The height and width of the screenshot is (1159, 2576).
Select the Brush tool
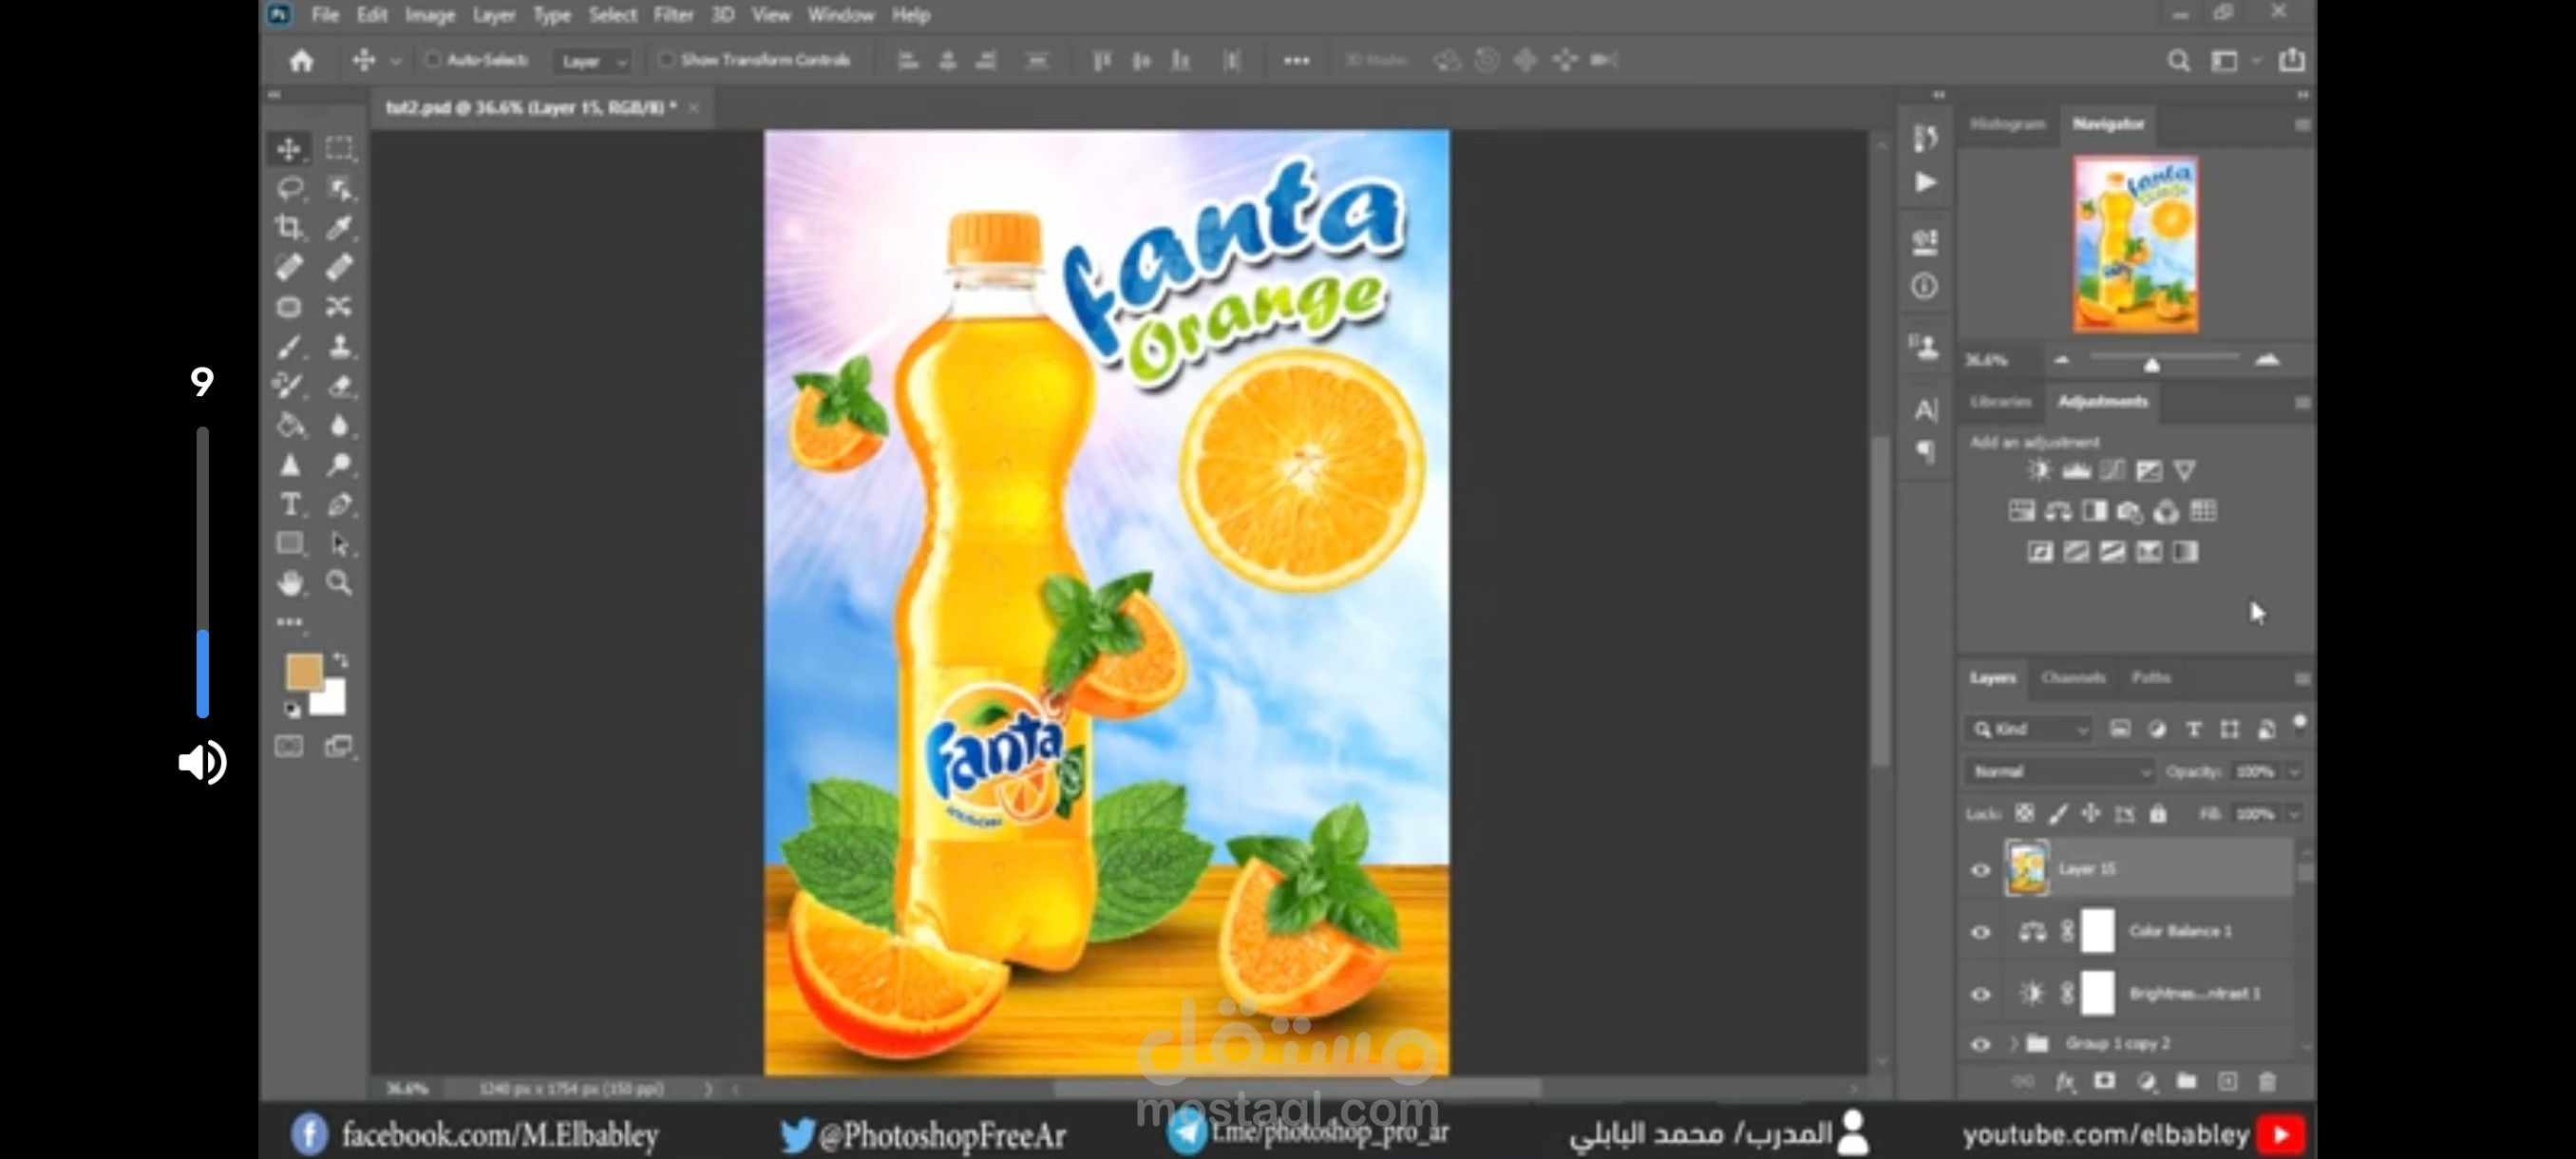tap(289, 346)
